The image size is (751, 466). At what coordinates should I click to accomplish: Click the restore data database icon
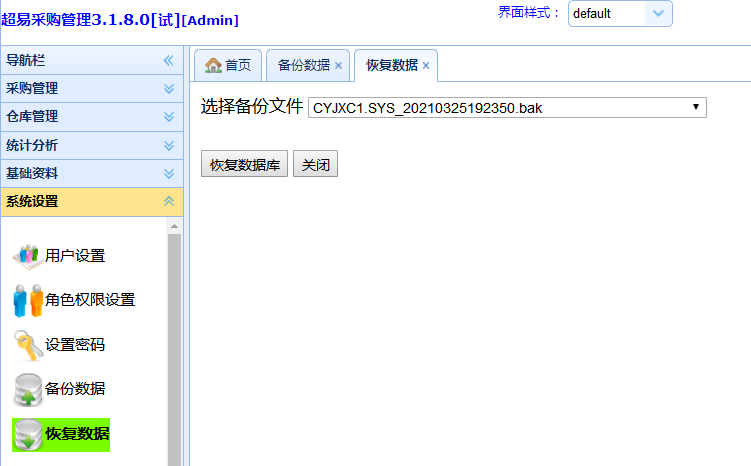[27, 434]
